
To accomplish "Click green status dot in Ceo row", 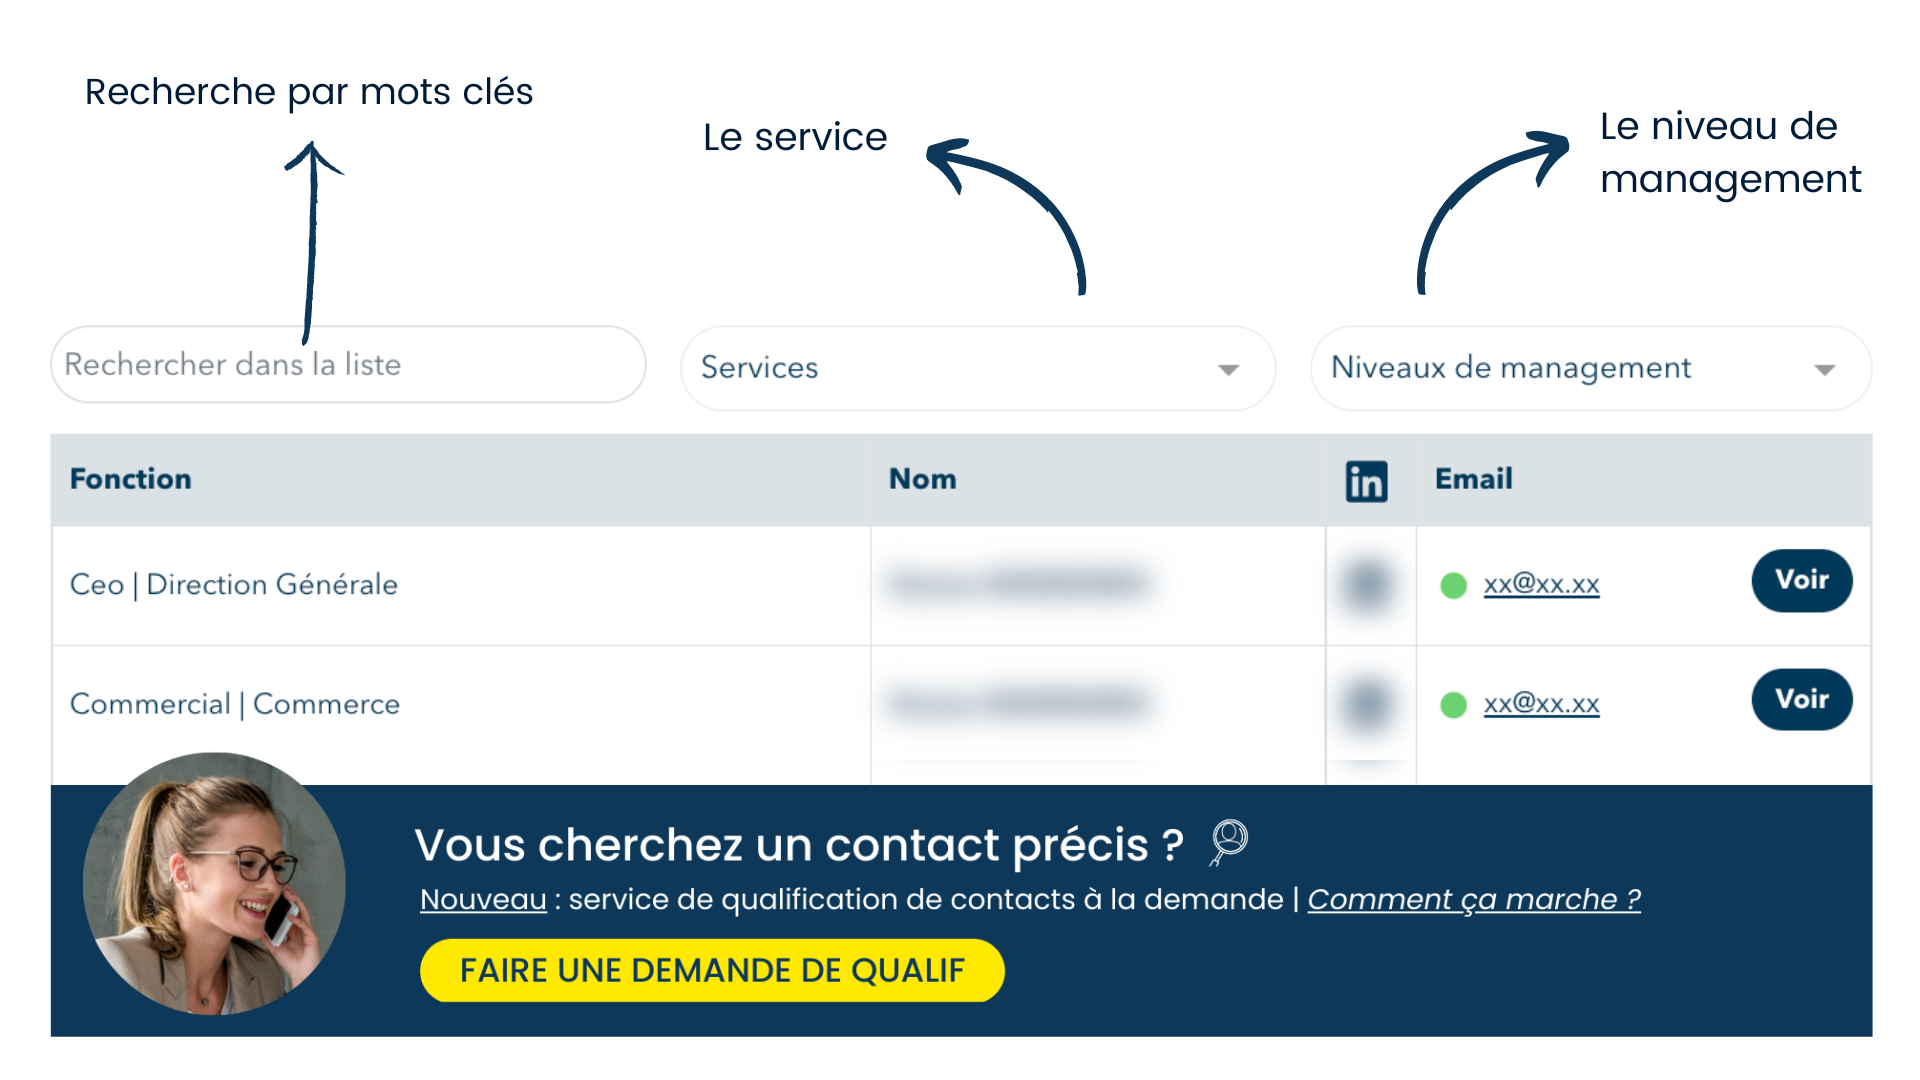I will point(1453,585).
